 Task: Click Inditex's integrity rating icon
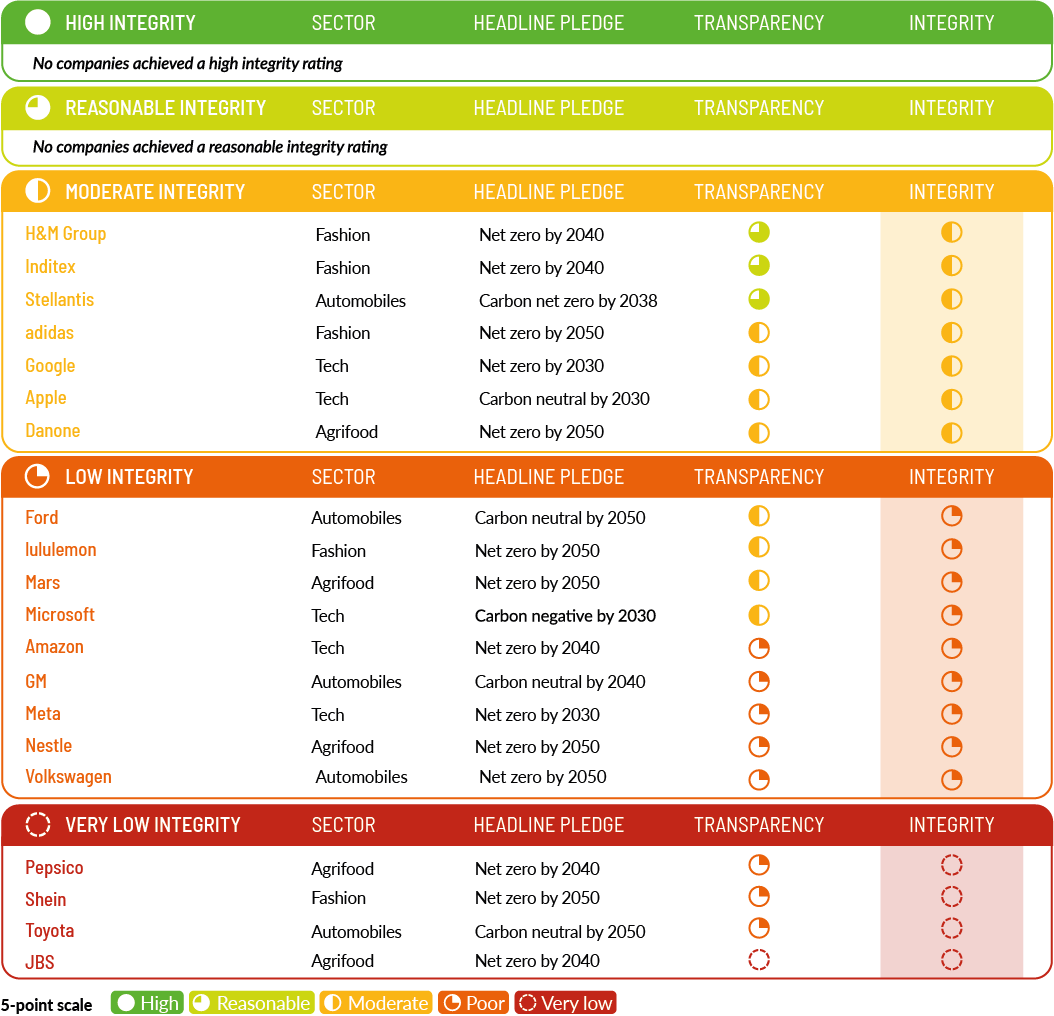pyautogui.click(x=951, y=266)
